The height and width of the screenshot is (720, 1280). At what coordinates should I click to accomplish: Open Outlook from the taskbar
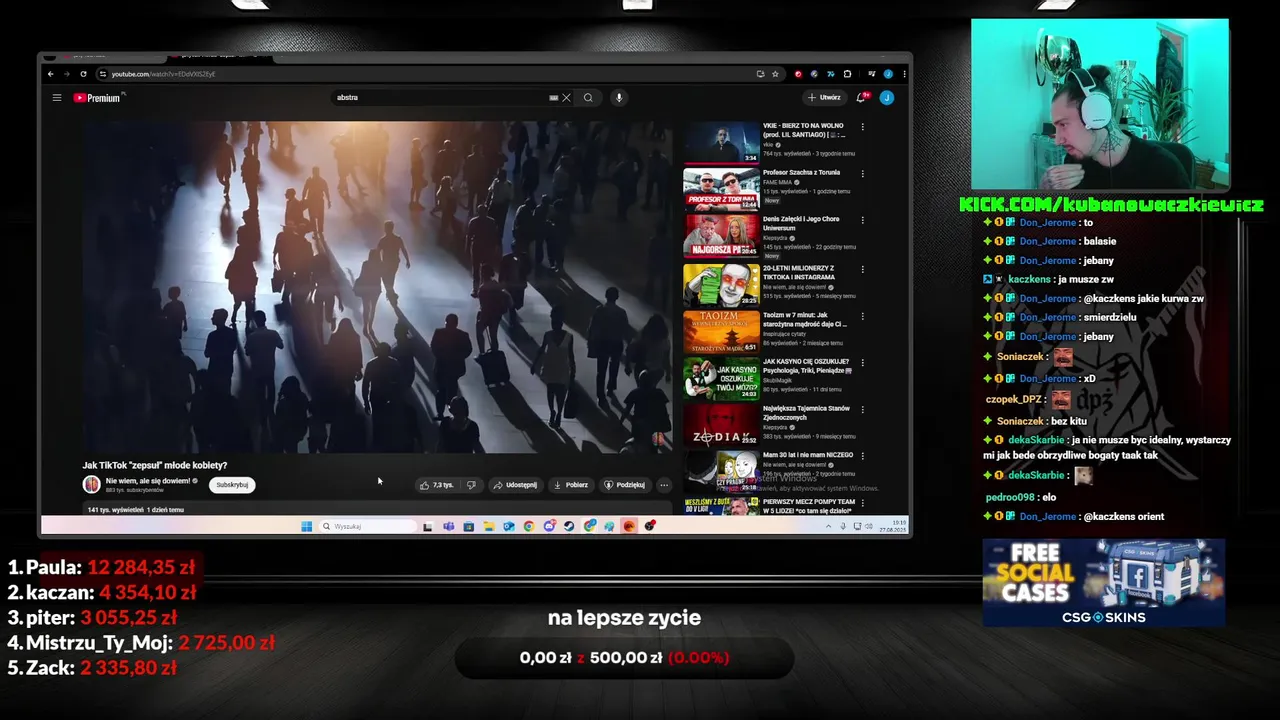509,526
